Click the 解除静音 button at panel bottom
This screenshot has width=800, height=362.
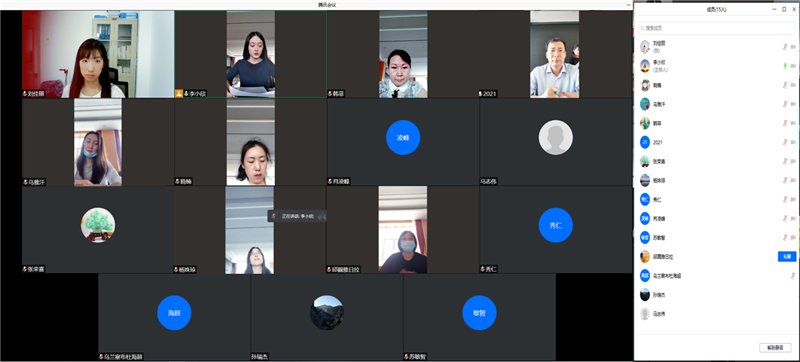click(x=775, y=347)
